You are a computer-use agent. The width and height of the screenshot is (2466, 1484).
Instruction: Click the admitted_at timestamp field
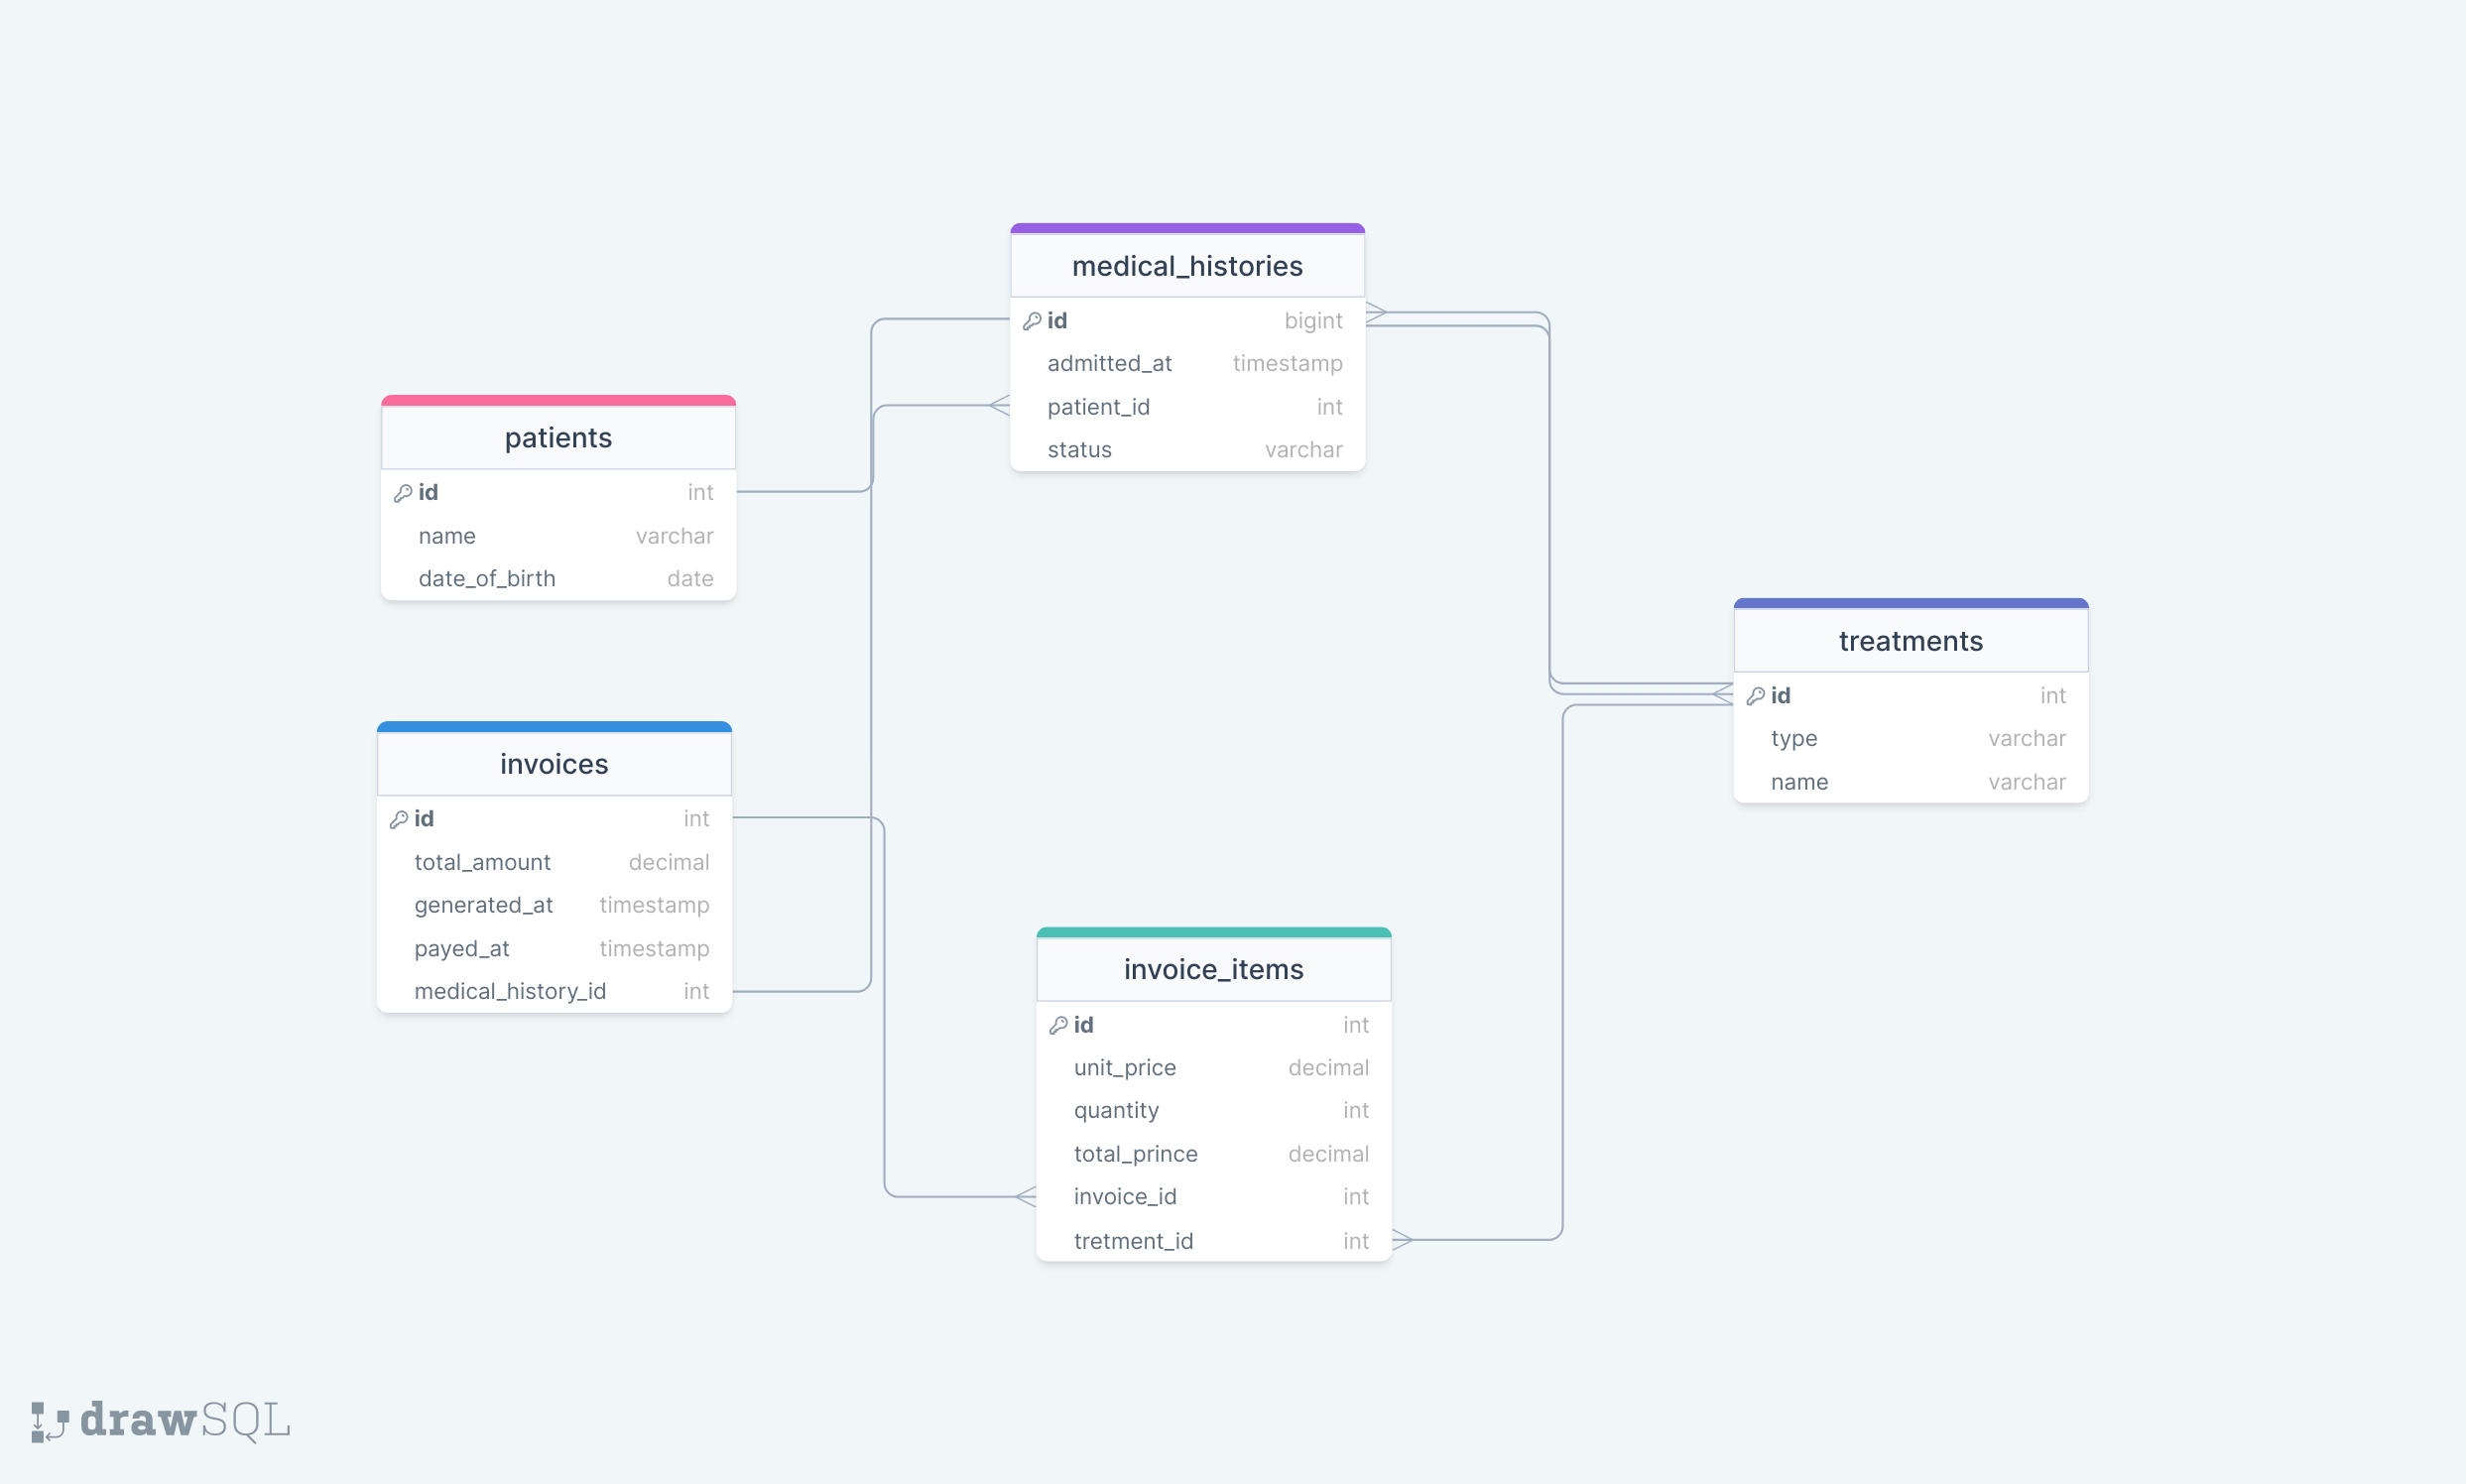pos(1187,363)
